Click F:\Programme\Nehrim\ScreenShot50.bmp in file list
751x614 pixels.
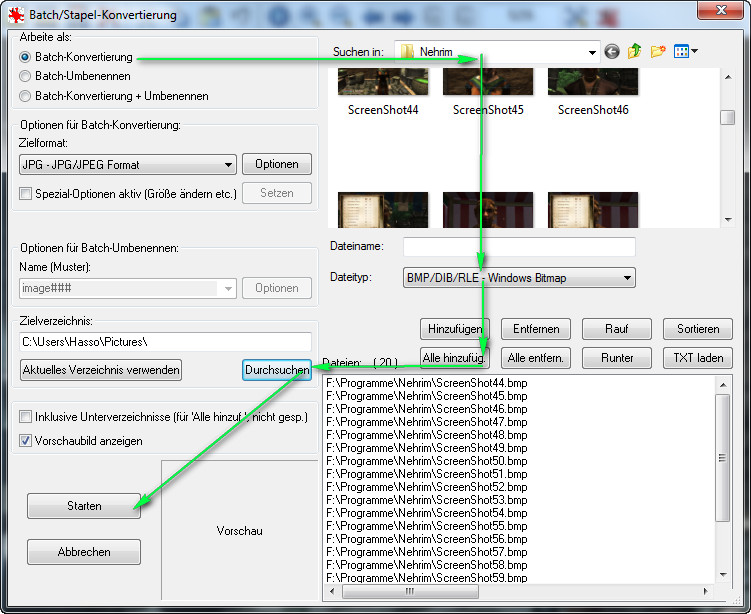(426, 461)
